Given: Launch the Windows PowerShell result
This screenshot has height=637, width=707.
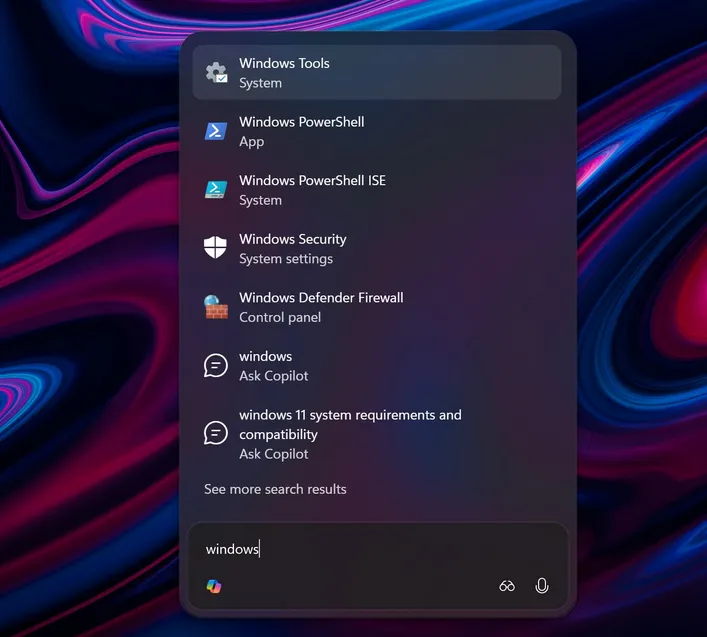Looking at the screenshot, I should click(377, 131).
